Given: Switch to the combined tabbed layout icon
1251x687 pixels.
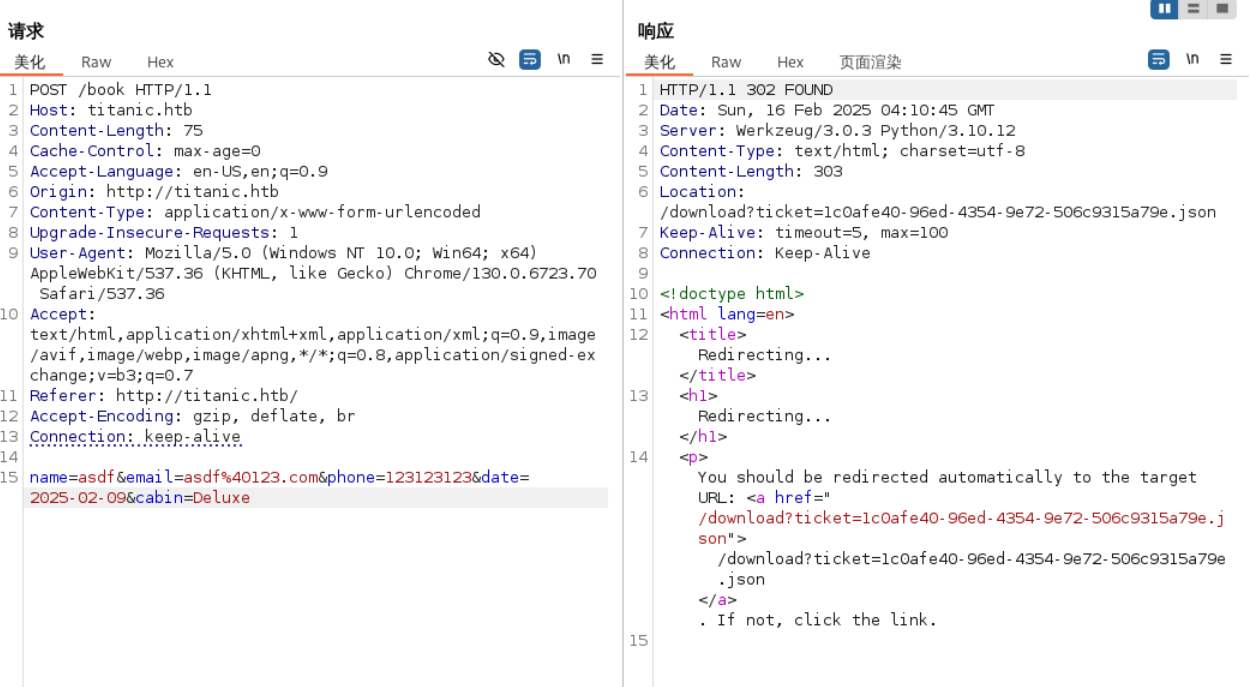Looking at the screenshot, I should tap(1222, 9).
